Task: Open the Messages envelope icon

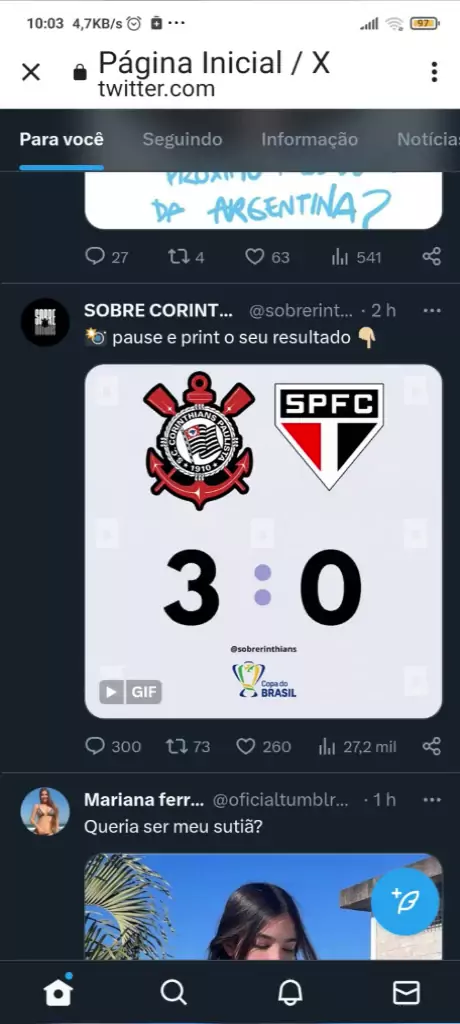Action: pyautogui.click(x=406, y=993)
